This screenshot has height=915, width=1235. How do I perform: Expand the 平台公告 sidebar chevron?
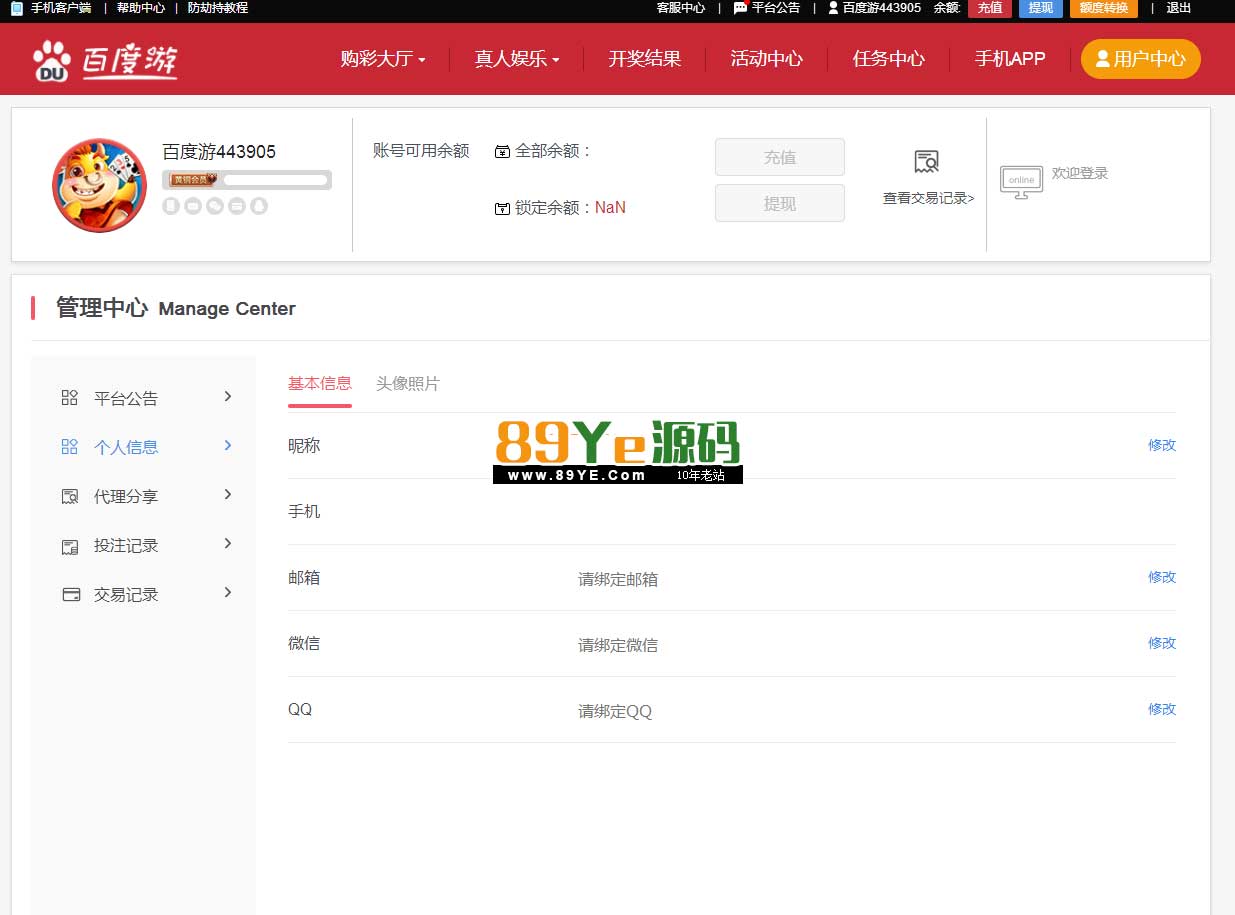click(x=228, y=396)
